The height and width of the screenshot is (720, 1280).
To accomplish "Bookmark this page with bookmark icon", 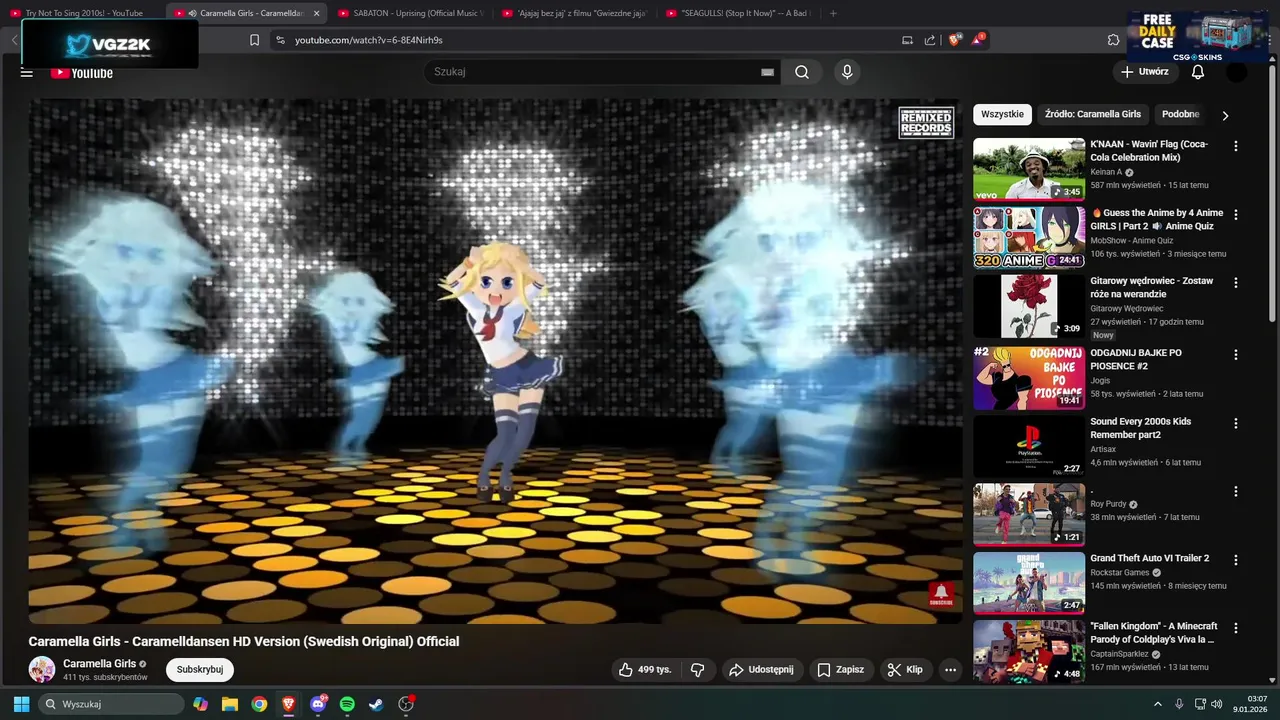I will (254, 40).
